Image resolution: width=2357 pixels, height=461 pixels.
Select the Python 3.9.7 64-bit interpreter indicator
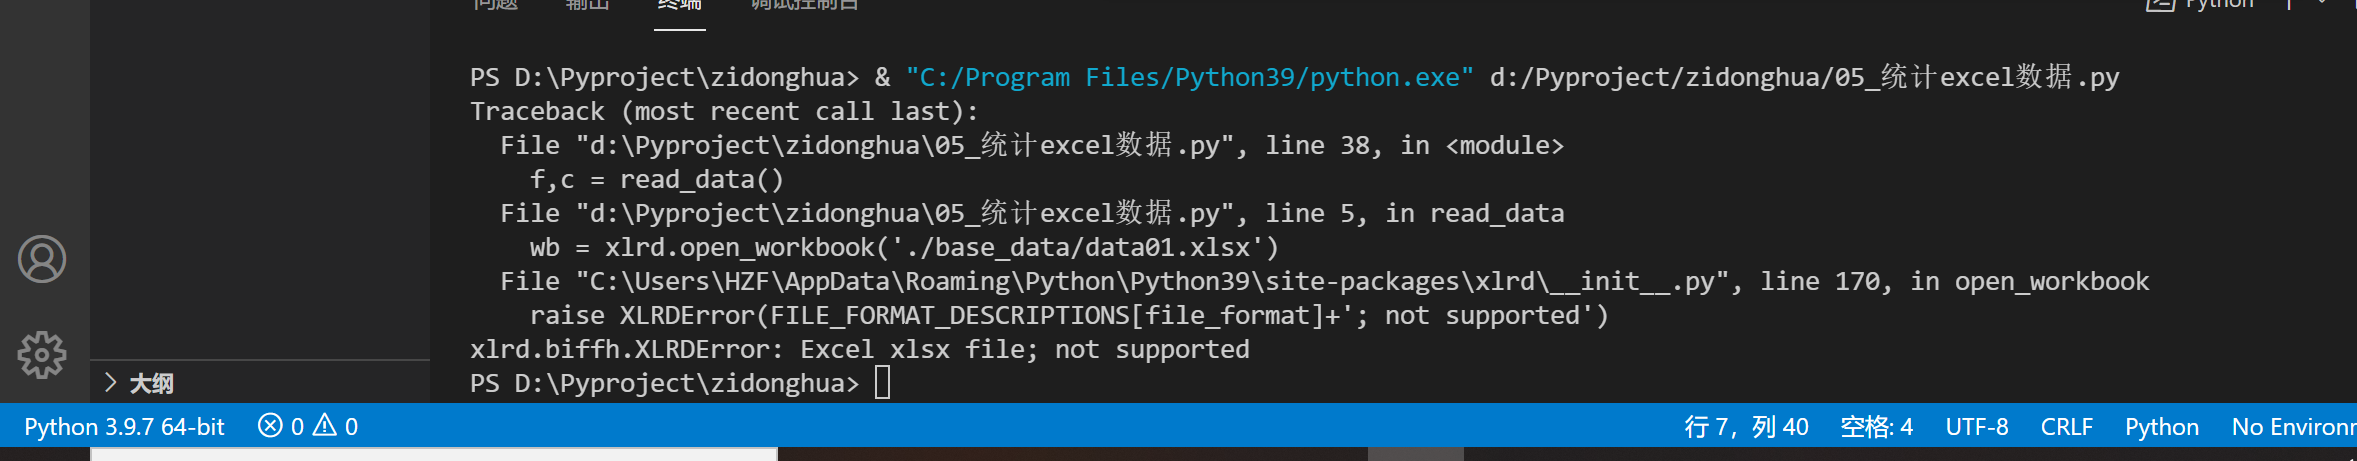pyautogui.click(x=124, y=427)
